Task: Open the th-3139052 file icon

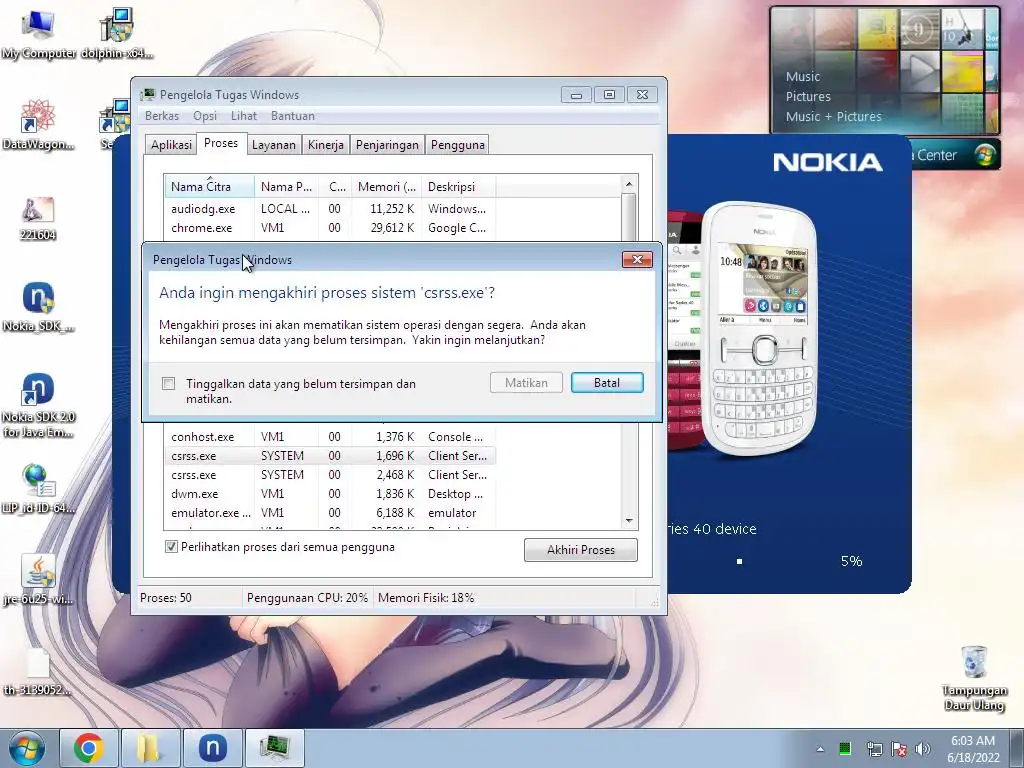Action: click(x=38, y=671)
